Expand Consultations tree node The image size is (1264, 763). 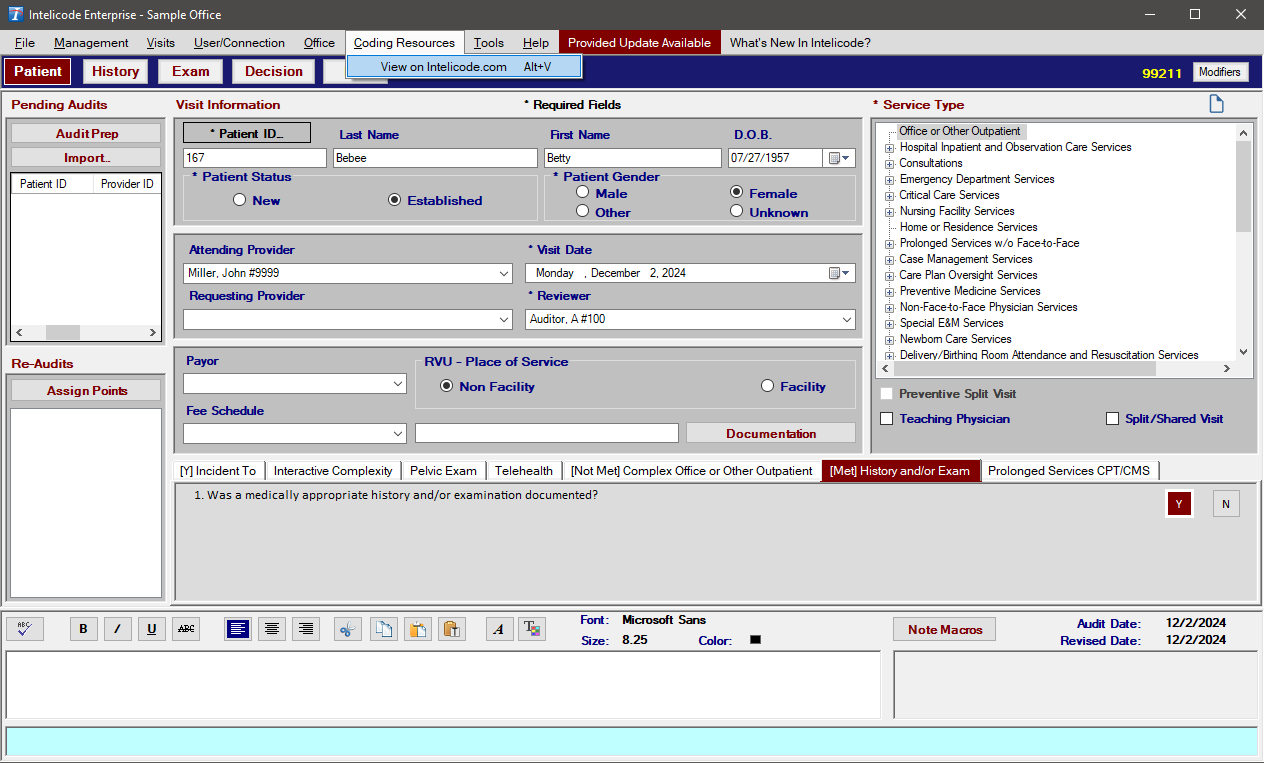(x=889, y=163)
